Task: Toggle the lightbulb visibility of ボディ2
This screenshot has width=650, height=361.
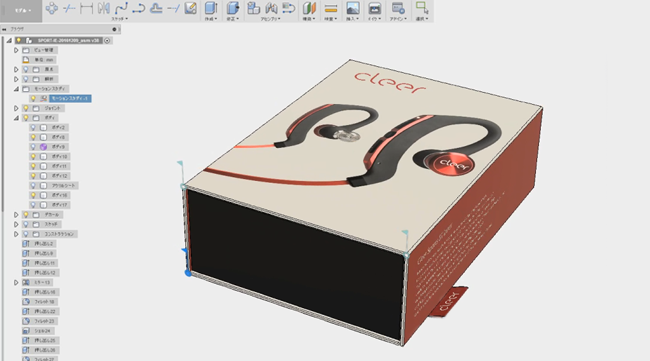Action: click(x=33, y=127)
